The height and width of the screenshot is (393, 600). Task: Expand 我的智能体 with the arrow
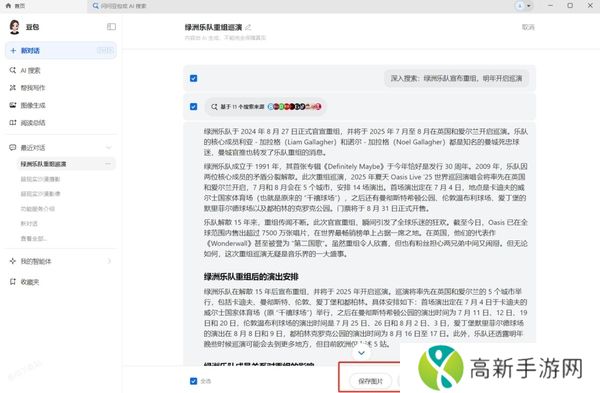pos(109,261)
